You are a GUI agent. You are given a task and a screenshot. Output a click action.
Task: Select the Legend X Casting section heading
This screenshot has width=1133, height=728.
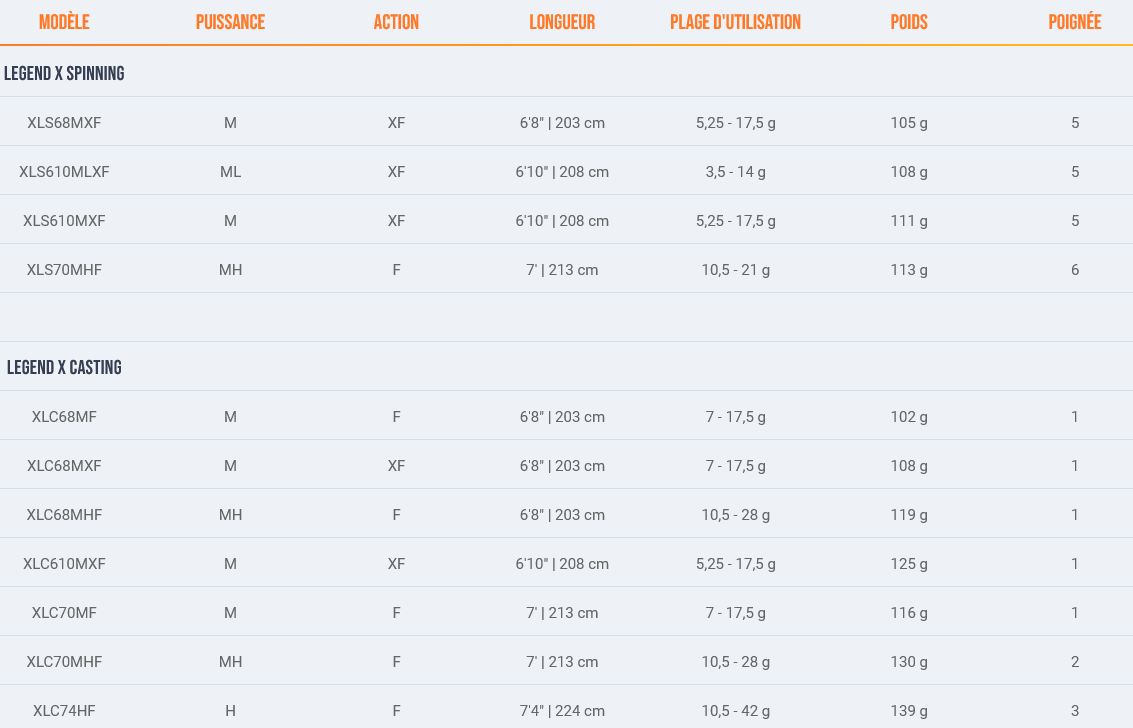(64, 368)
